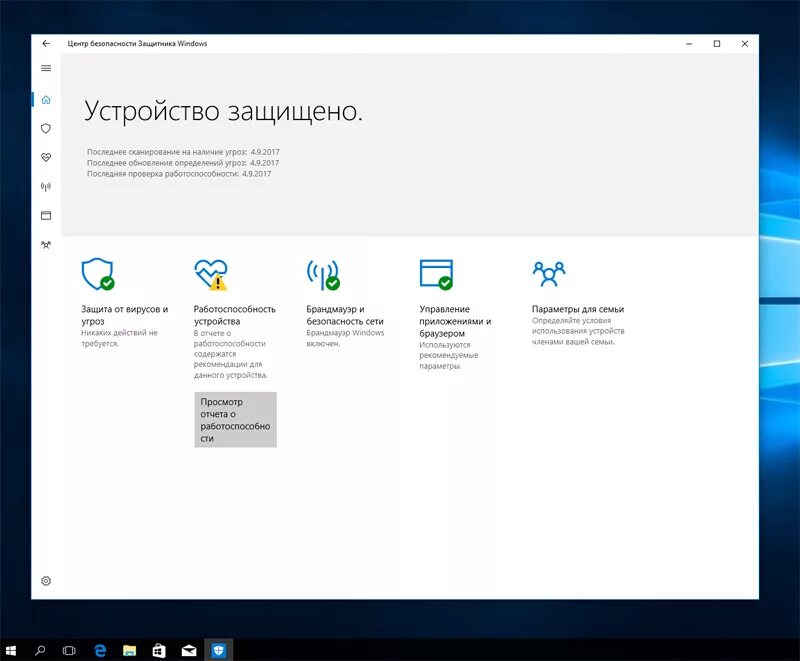Minimize the Defender Security Center window

(689, 44)
